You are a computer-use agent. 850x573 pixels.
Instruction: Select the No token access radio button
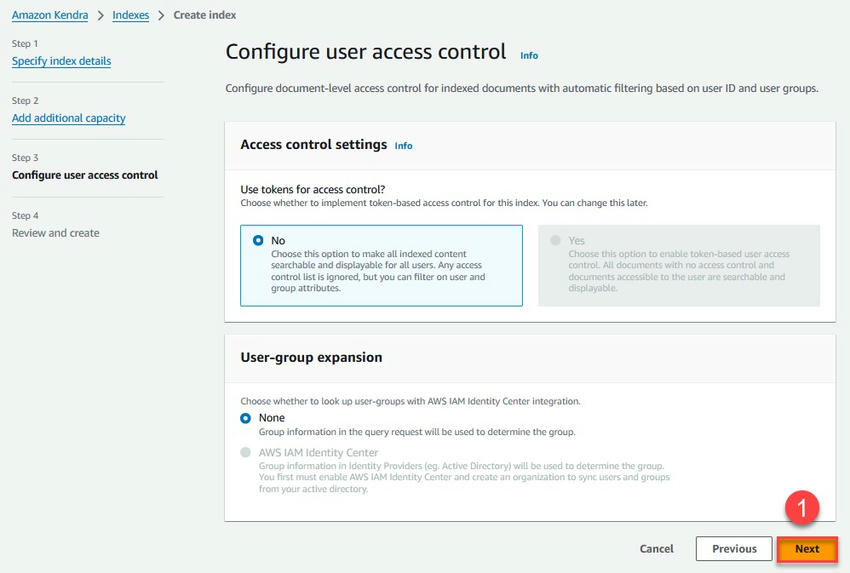[x=258, y=241]
